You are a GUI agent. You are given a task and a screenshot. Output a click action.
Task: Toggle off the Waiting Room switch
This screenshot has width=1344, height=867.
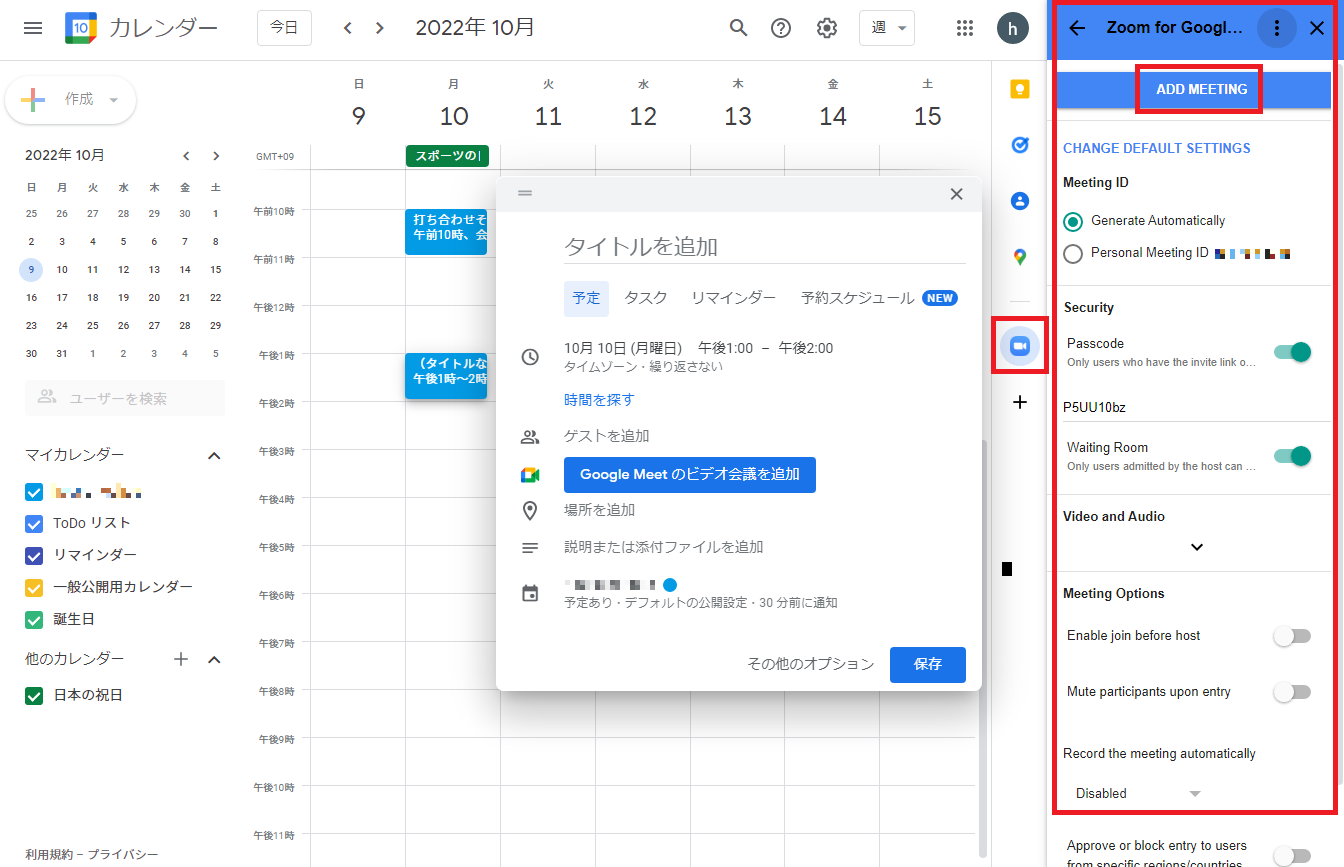1292,456
